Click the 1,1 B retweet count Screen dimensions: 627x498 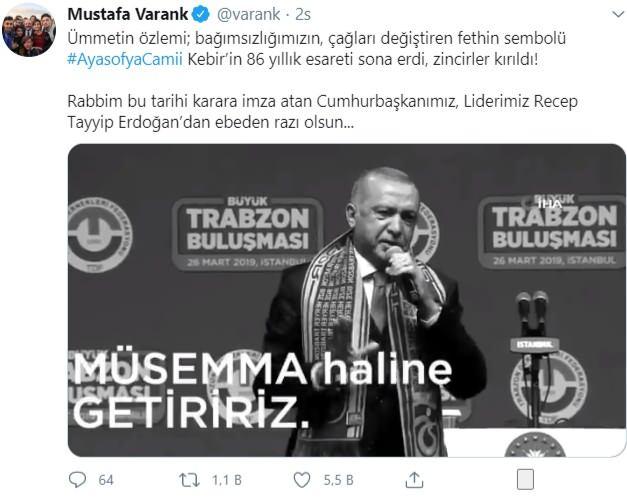[227, 480]
